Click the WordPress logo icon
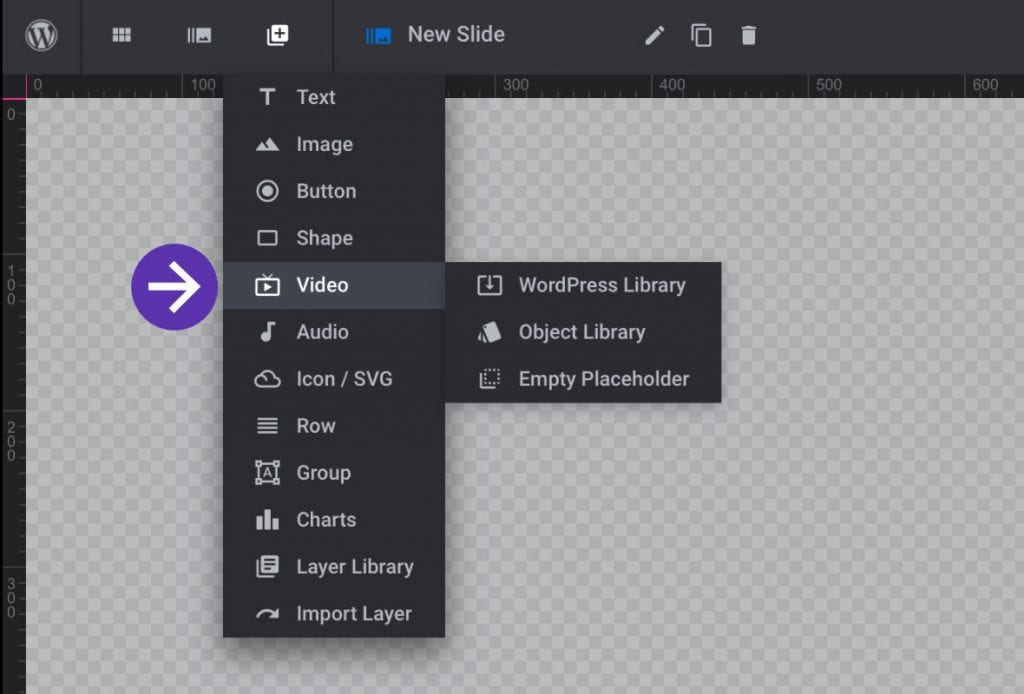1024x694 pixels. point(40,36)
